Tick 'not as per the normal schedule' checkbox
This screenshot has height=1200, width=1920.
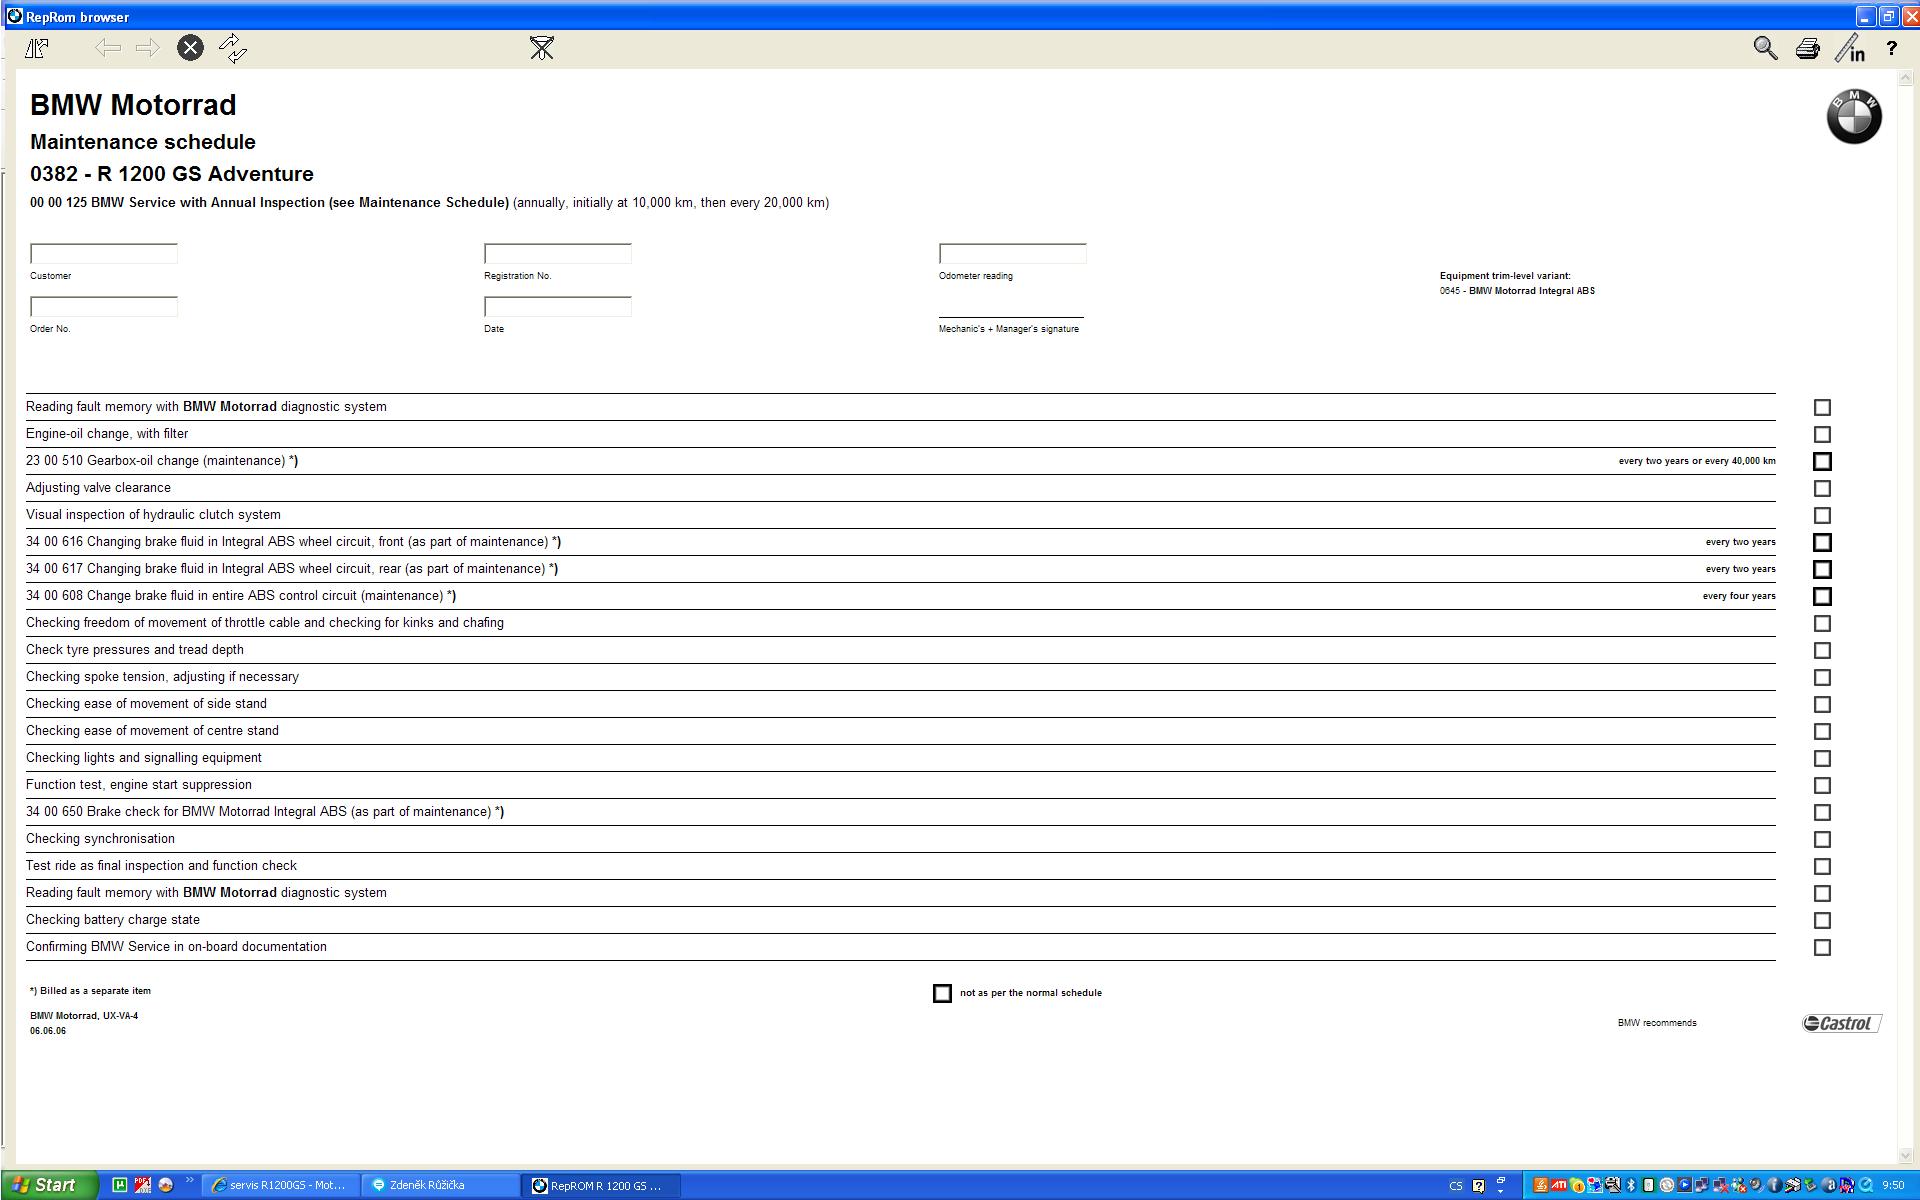[942, 993]
